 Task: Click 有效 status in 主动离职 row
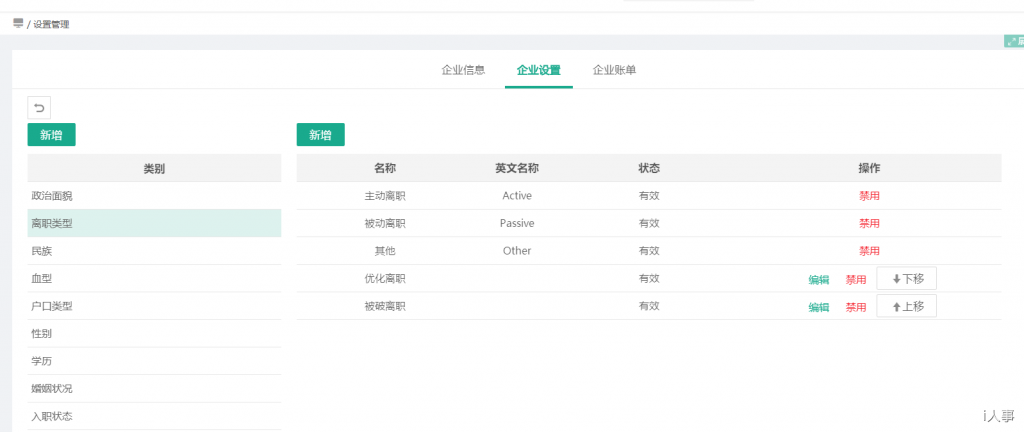point(649,196)
